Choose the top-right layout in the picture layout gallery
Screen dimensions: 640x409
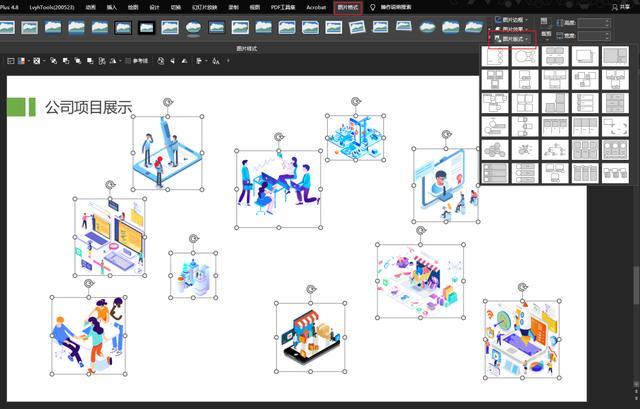[613, 56]
